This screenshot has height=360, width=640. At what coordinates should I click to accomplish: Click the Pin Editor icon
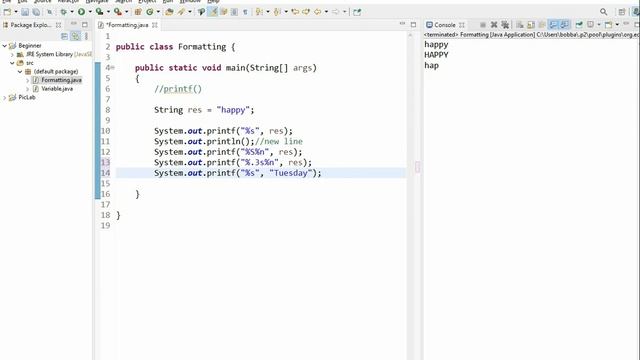click(357, 12)
